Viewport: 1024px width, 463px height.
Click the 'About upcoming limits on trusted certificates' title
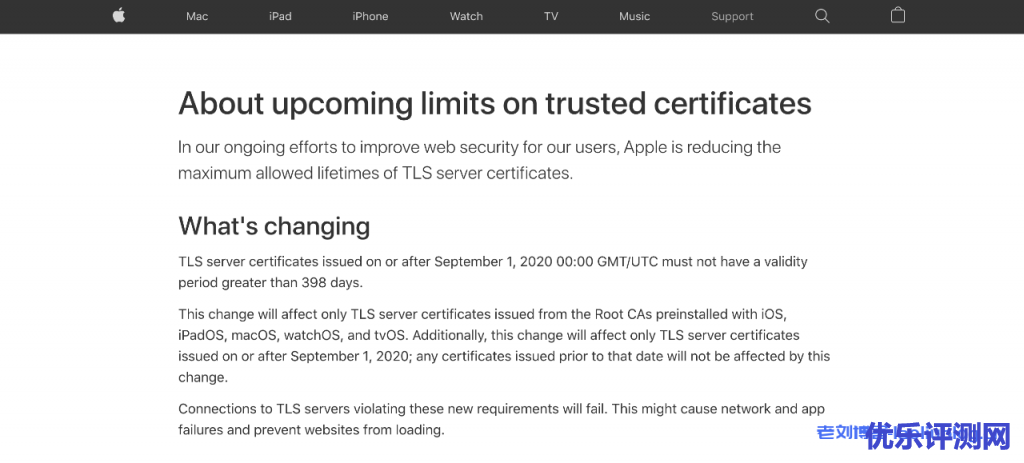pos(494,103)
